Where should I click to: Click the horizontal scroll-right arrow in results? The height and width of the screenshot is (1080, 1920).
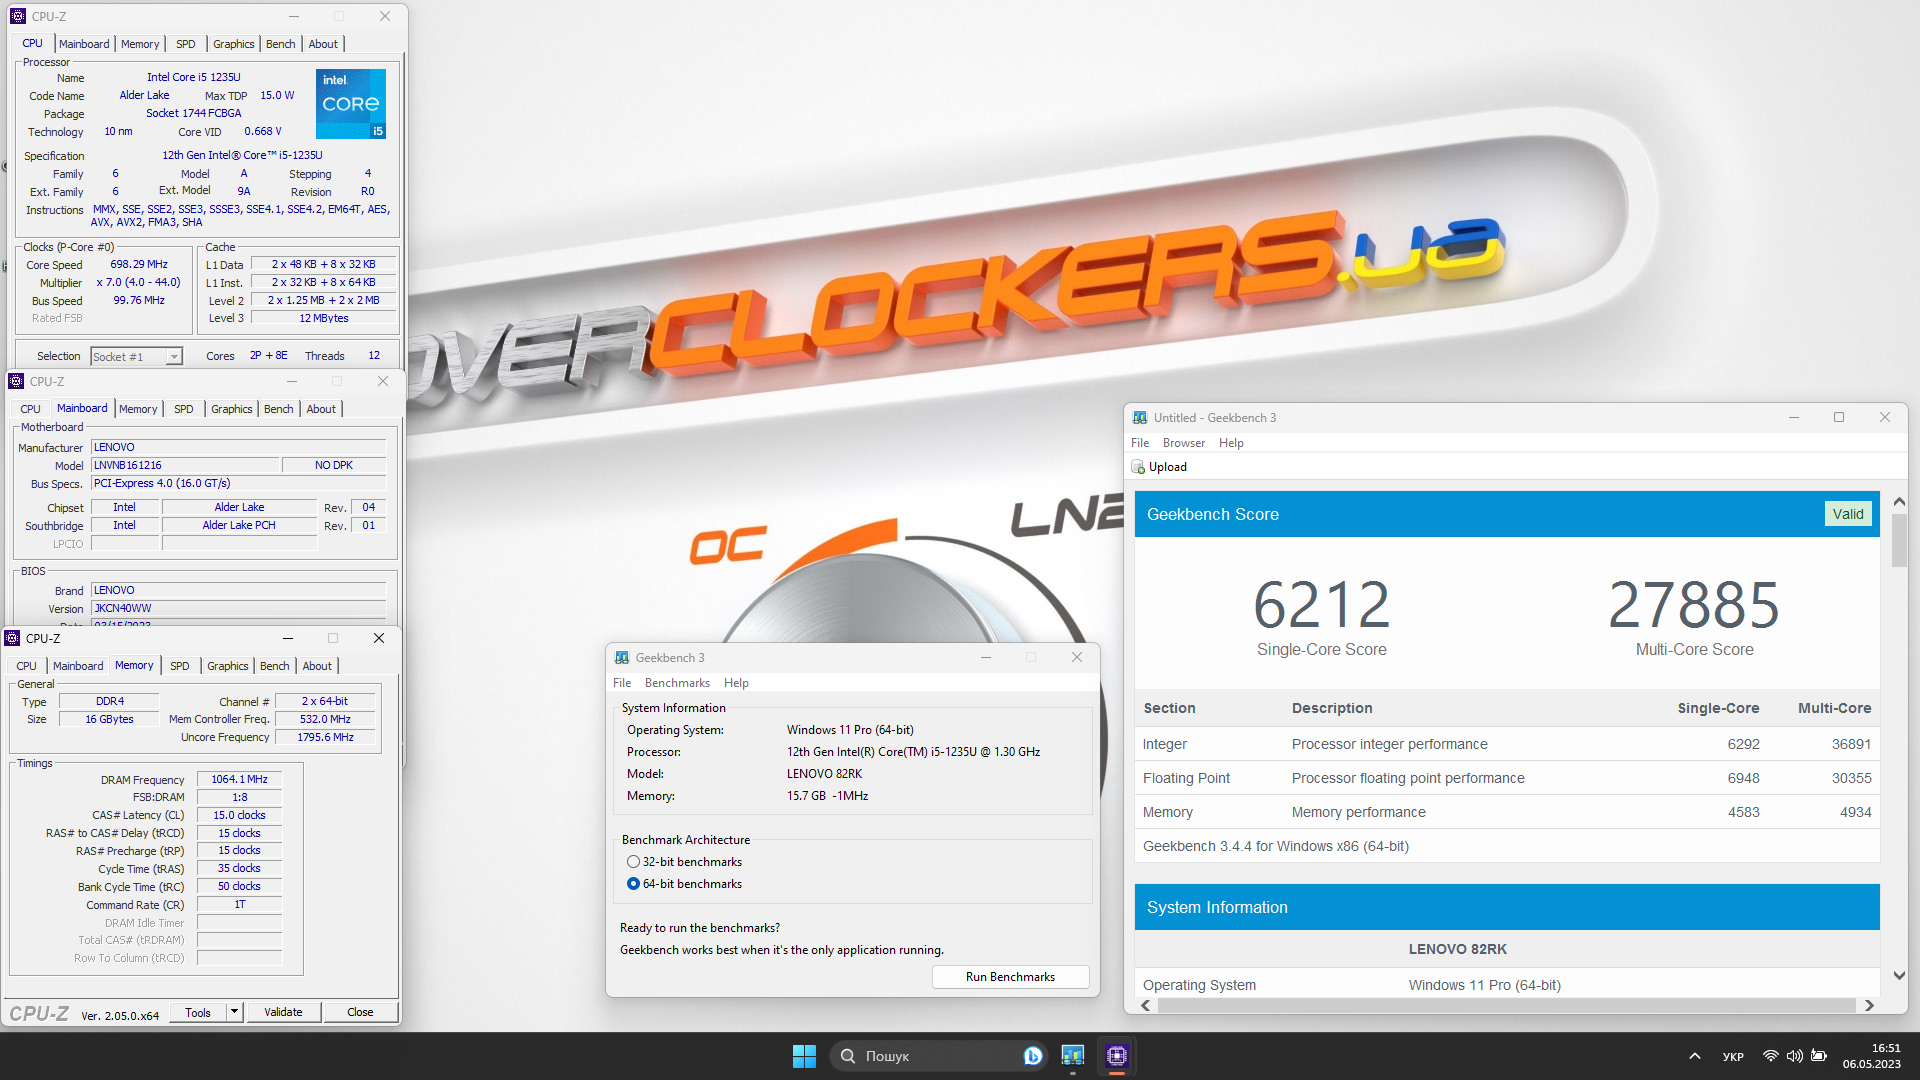pyautogui.click(x=1869, y=1006)
